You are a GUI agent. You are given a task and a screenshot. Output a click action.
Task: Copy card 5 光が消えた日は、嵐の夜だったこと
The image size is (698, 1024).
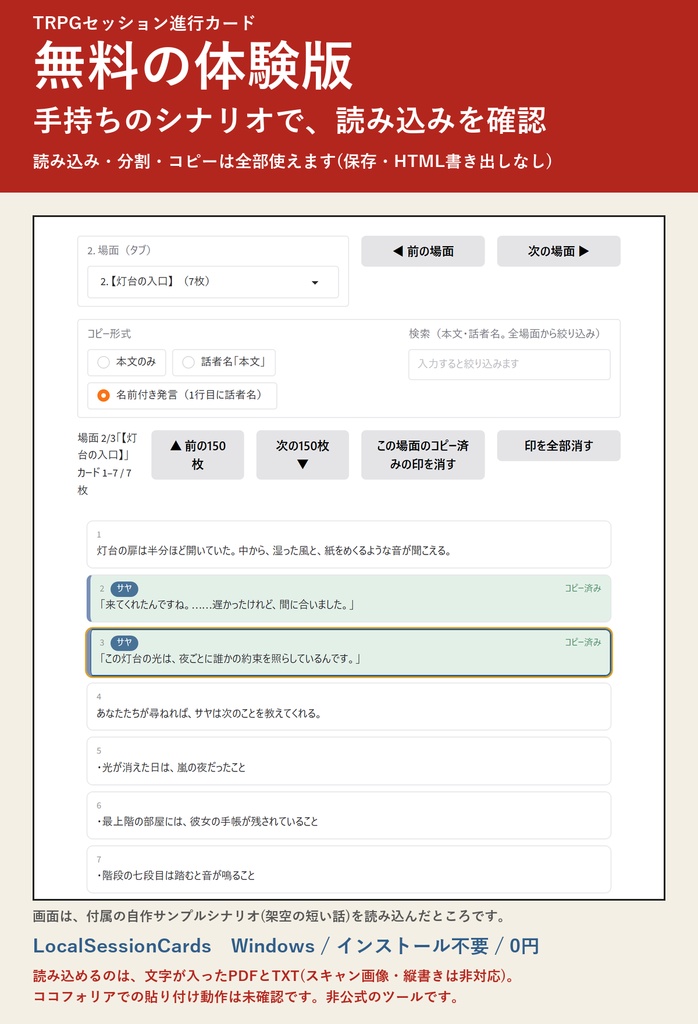pos(349,761)
